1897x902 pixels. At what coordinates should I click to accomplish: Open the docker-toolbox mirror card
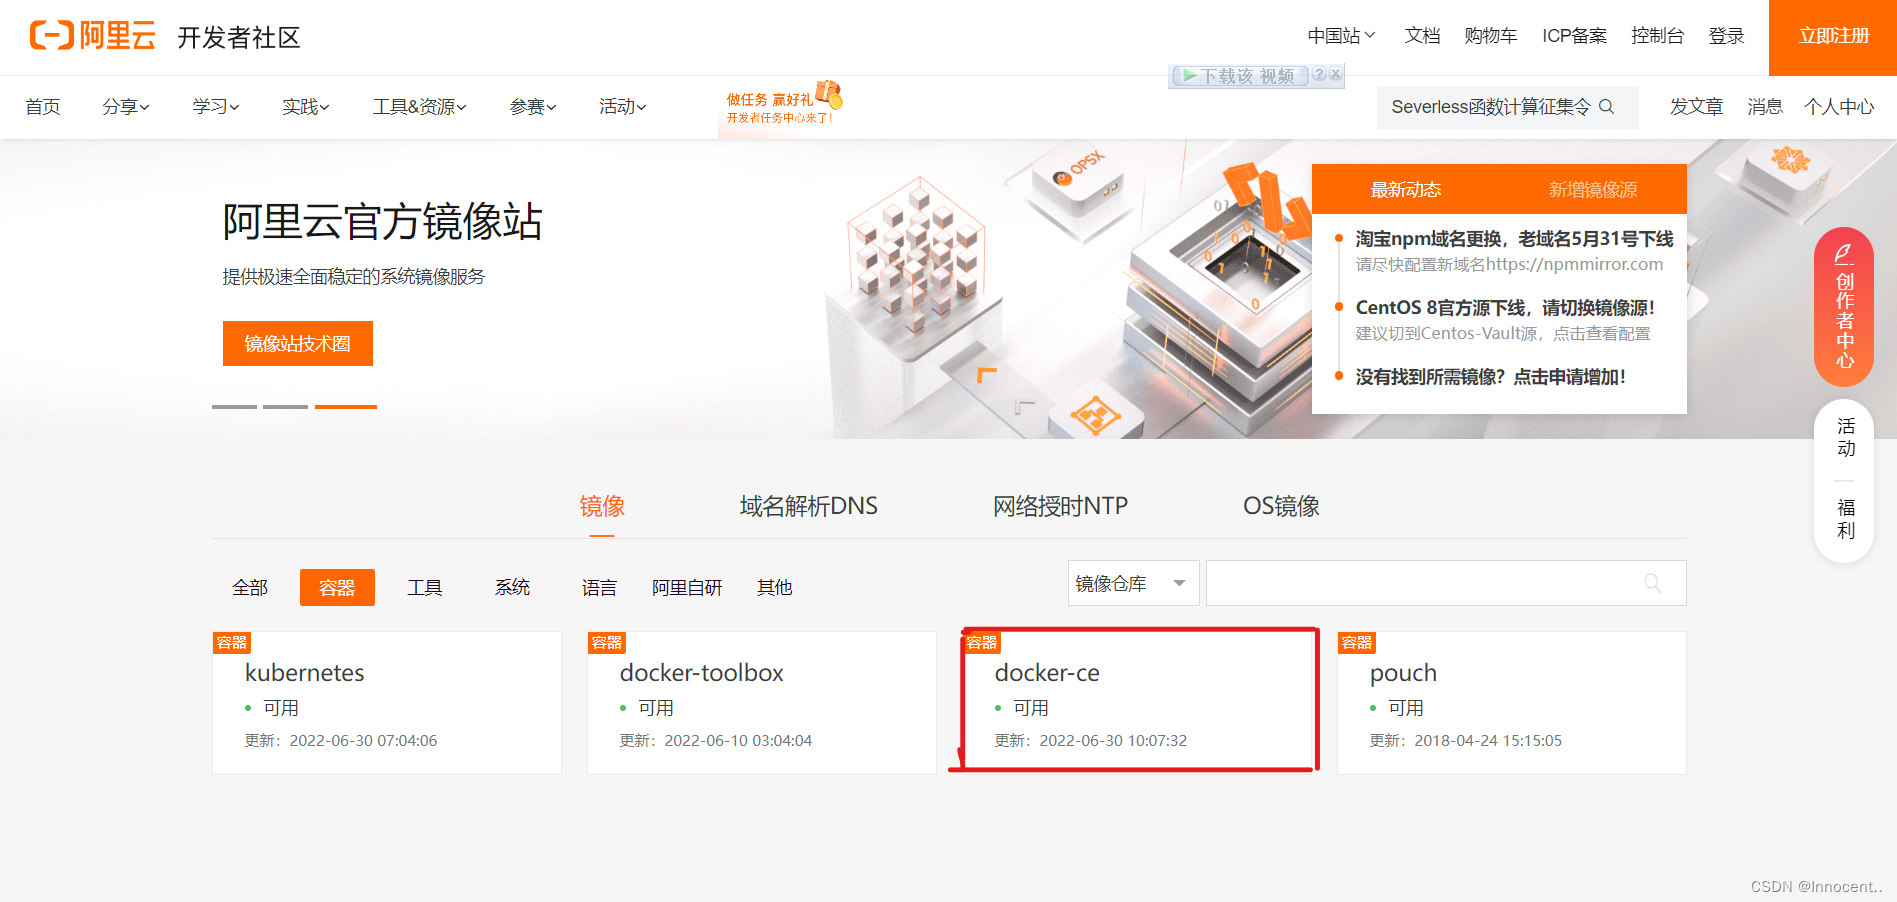tap(762, 703)
